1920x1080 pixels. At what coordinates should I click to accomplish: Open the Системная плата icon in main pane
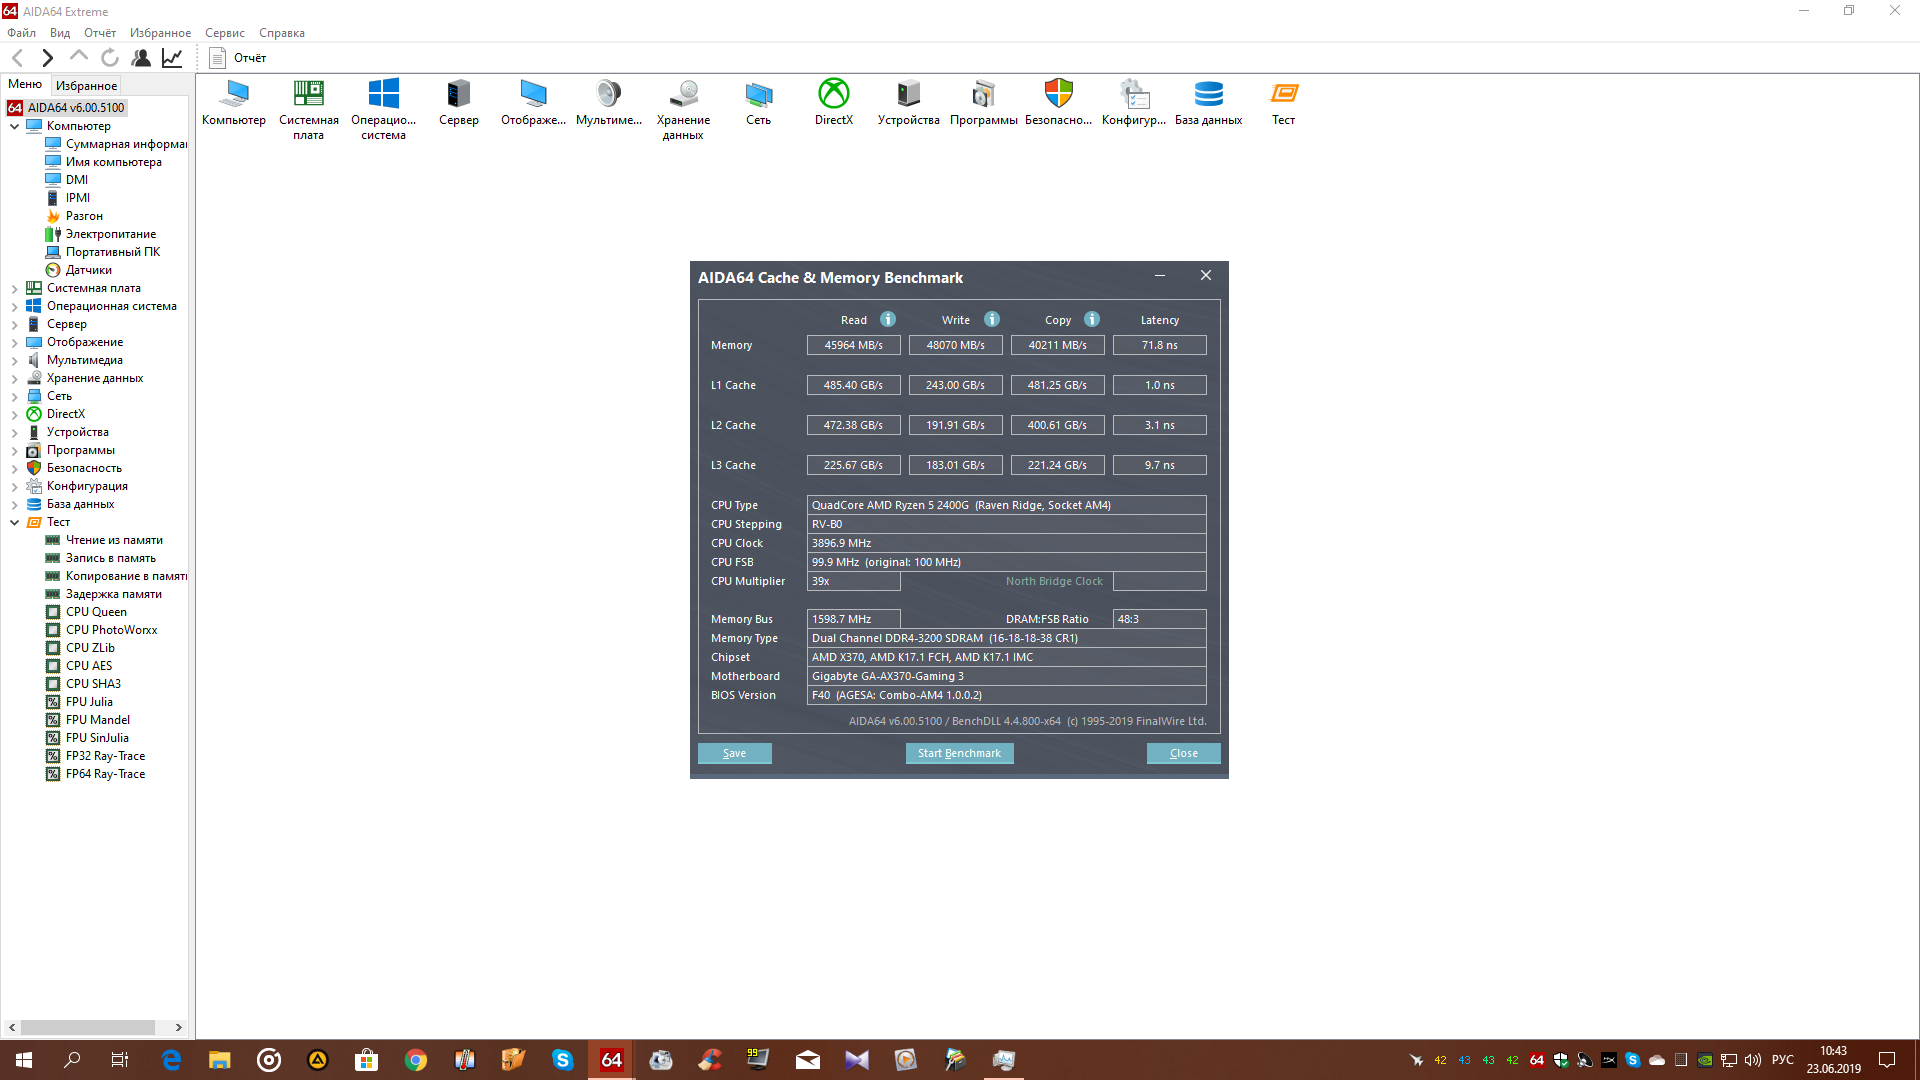[308, 109]
